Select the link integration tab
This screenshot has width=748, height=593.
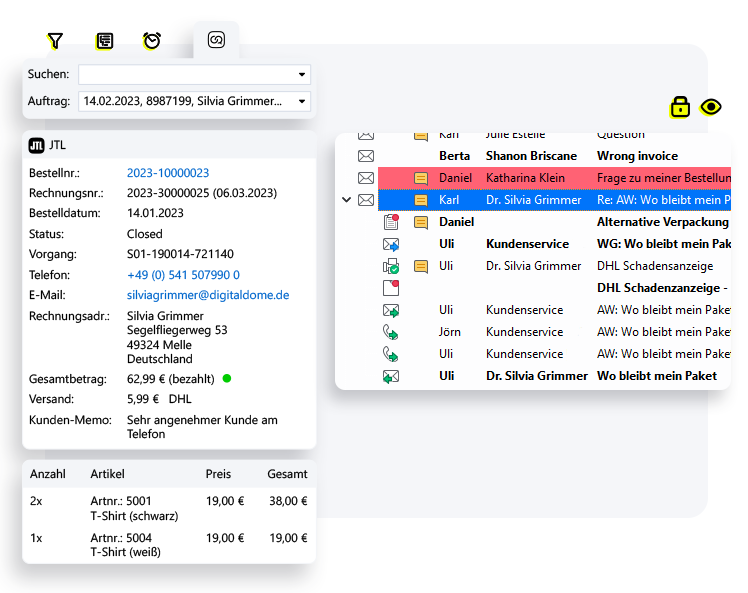[216, 40]
